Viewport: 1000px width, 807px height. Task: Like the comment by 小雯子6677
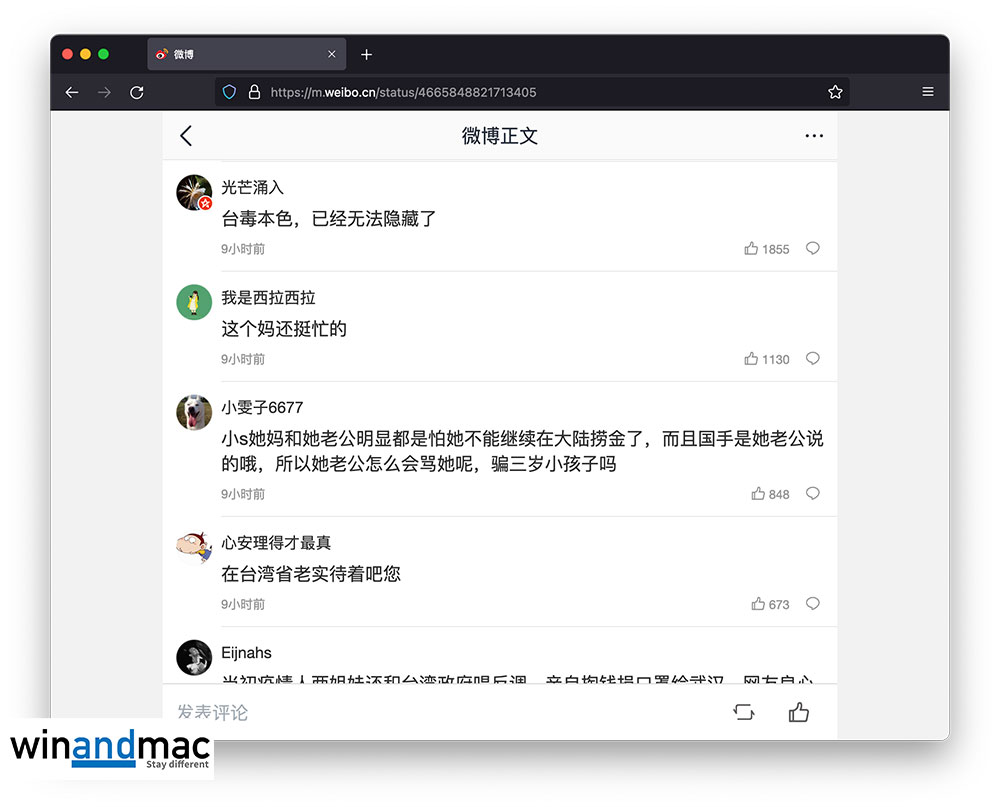[x=758, y=494]
